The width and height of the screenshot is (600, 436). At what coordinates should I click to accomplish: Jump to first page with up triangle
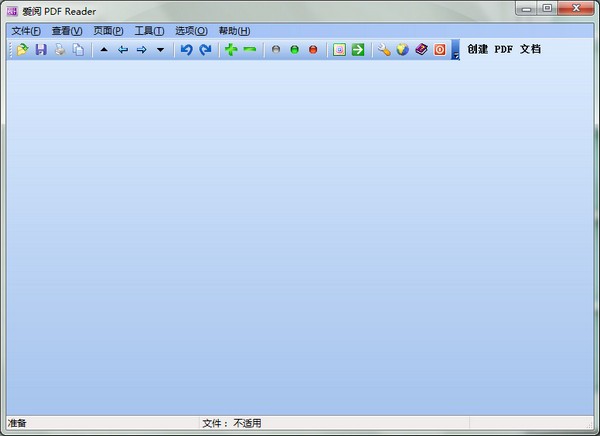104,50
